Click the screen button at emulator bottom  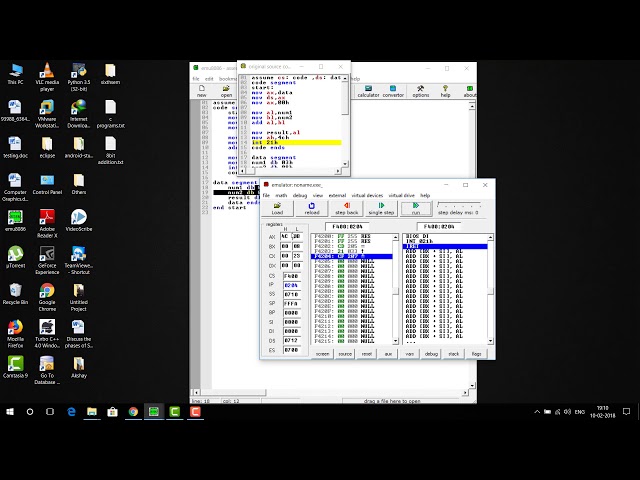(x=322, y=354)
